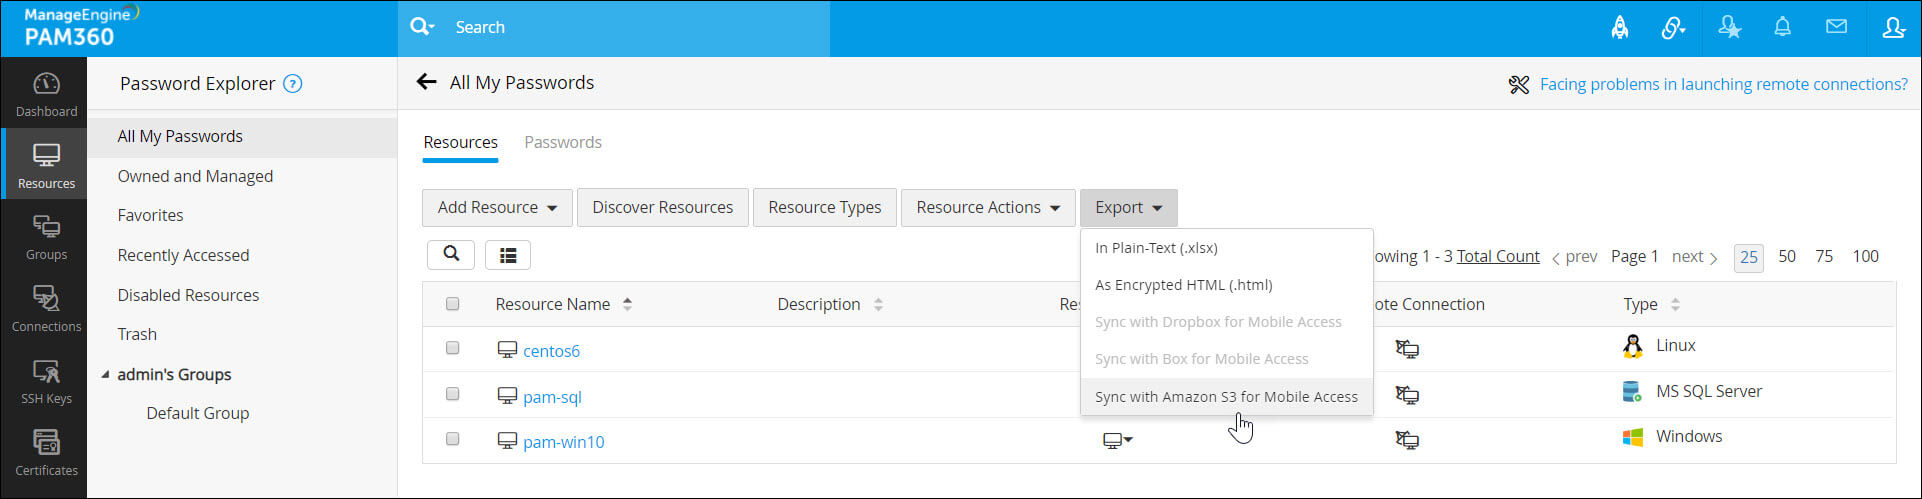Click the Discover Resources button
1922x499 pixels.
click(662, 208)
